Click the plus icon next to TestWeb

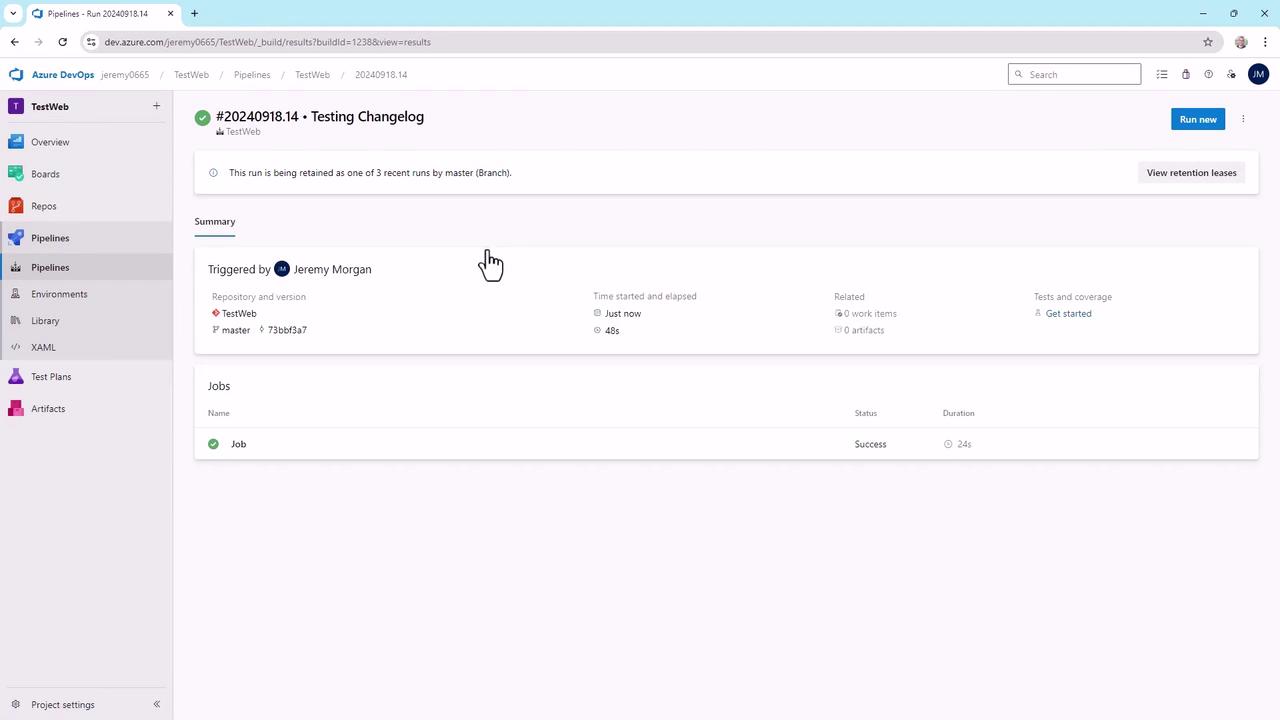[156, 106]
